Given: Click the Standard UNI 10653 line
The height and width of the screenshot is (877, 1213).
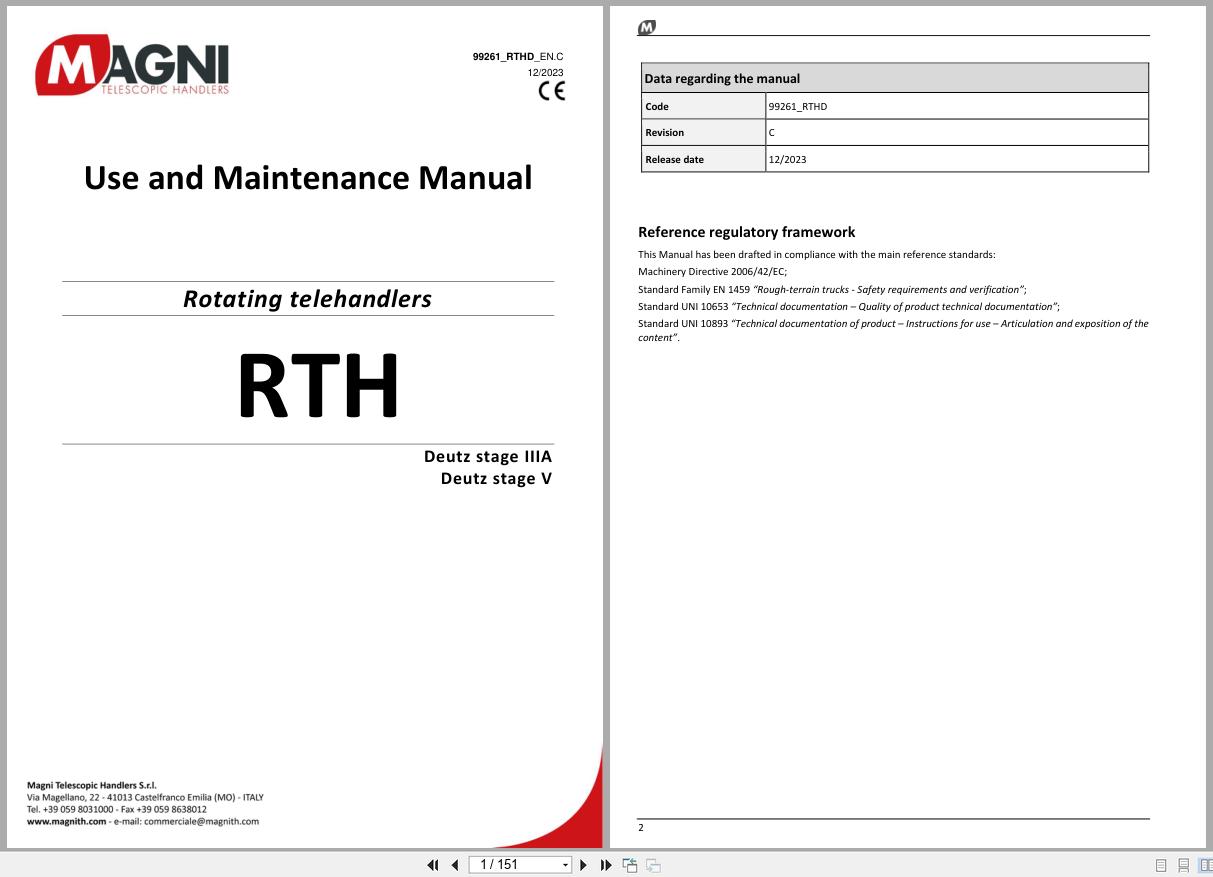Looking at the screenshot, I should pyautogui.click(x=849, y=307).
